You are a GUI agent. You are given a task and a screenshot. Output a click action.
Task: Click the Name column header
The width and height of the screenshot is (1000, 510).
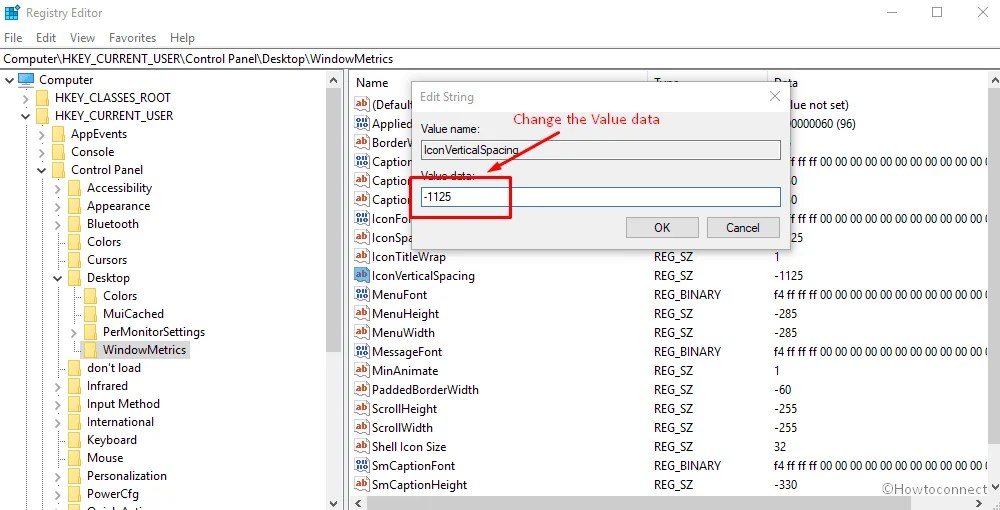coord(372,83)
